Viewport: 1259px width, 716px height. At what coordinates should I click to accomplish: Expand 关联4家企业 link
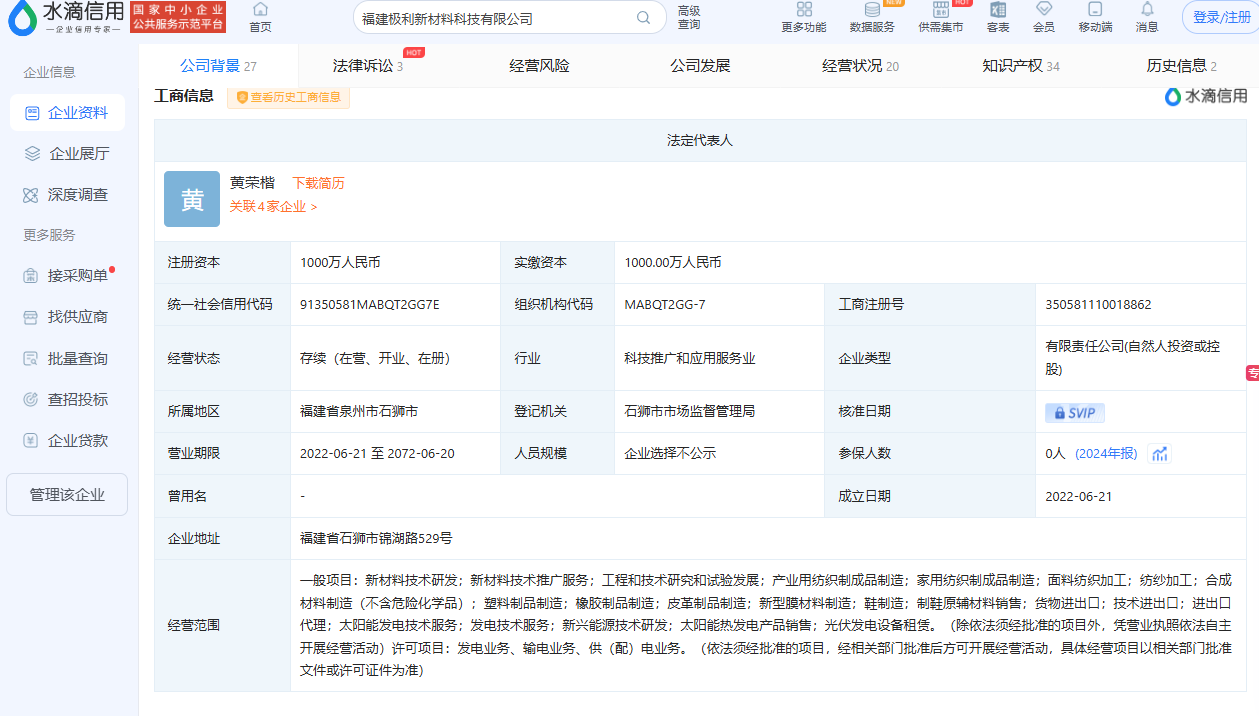tap(273, 207)
